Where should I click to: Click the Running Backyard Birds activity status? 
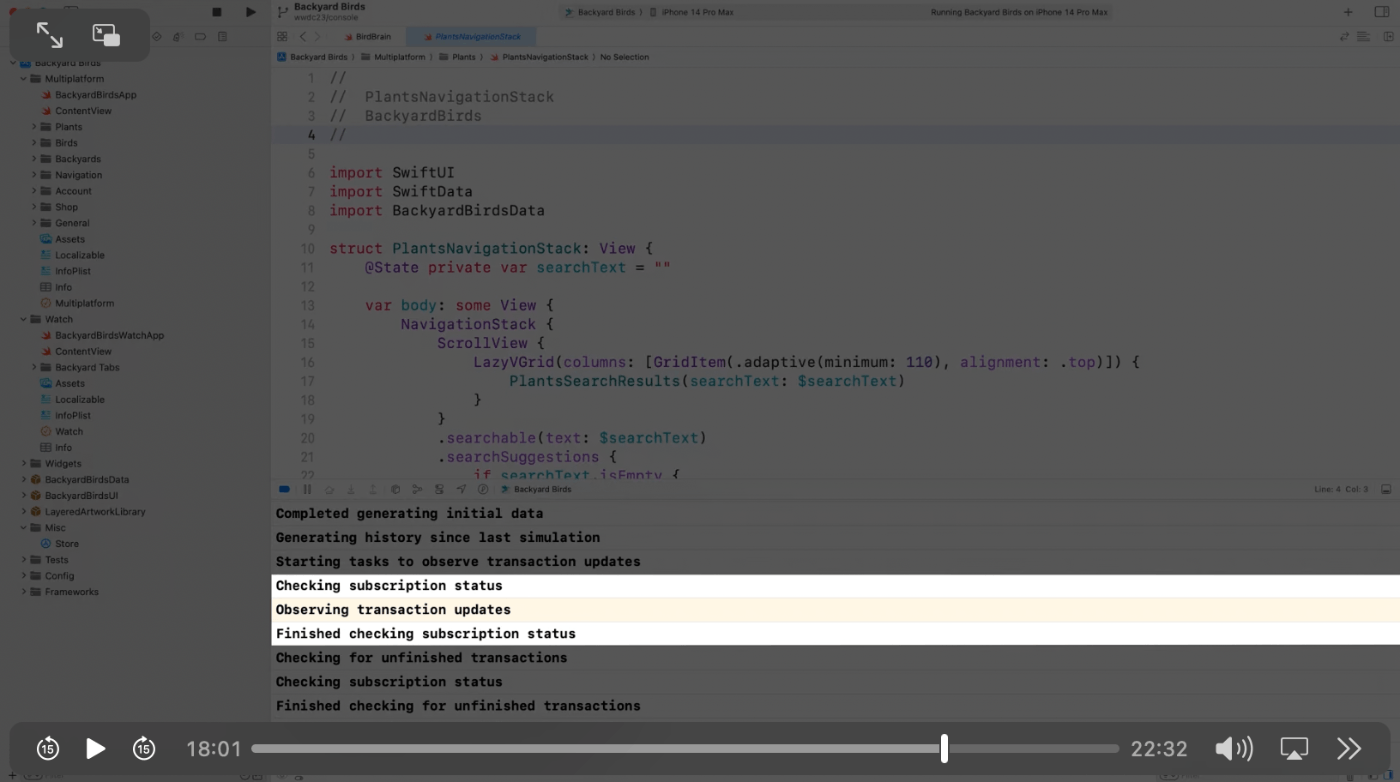coord(1019,13)
